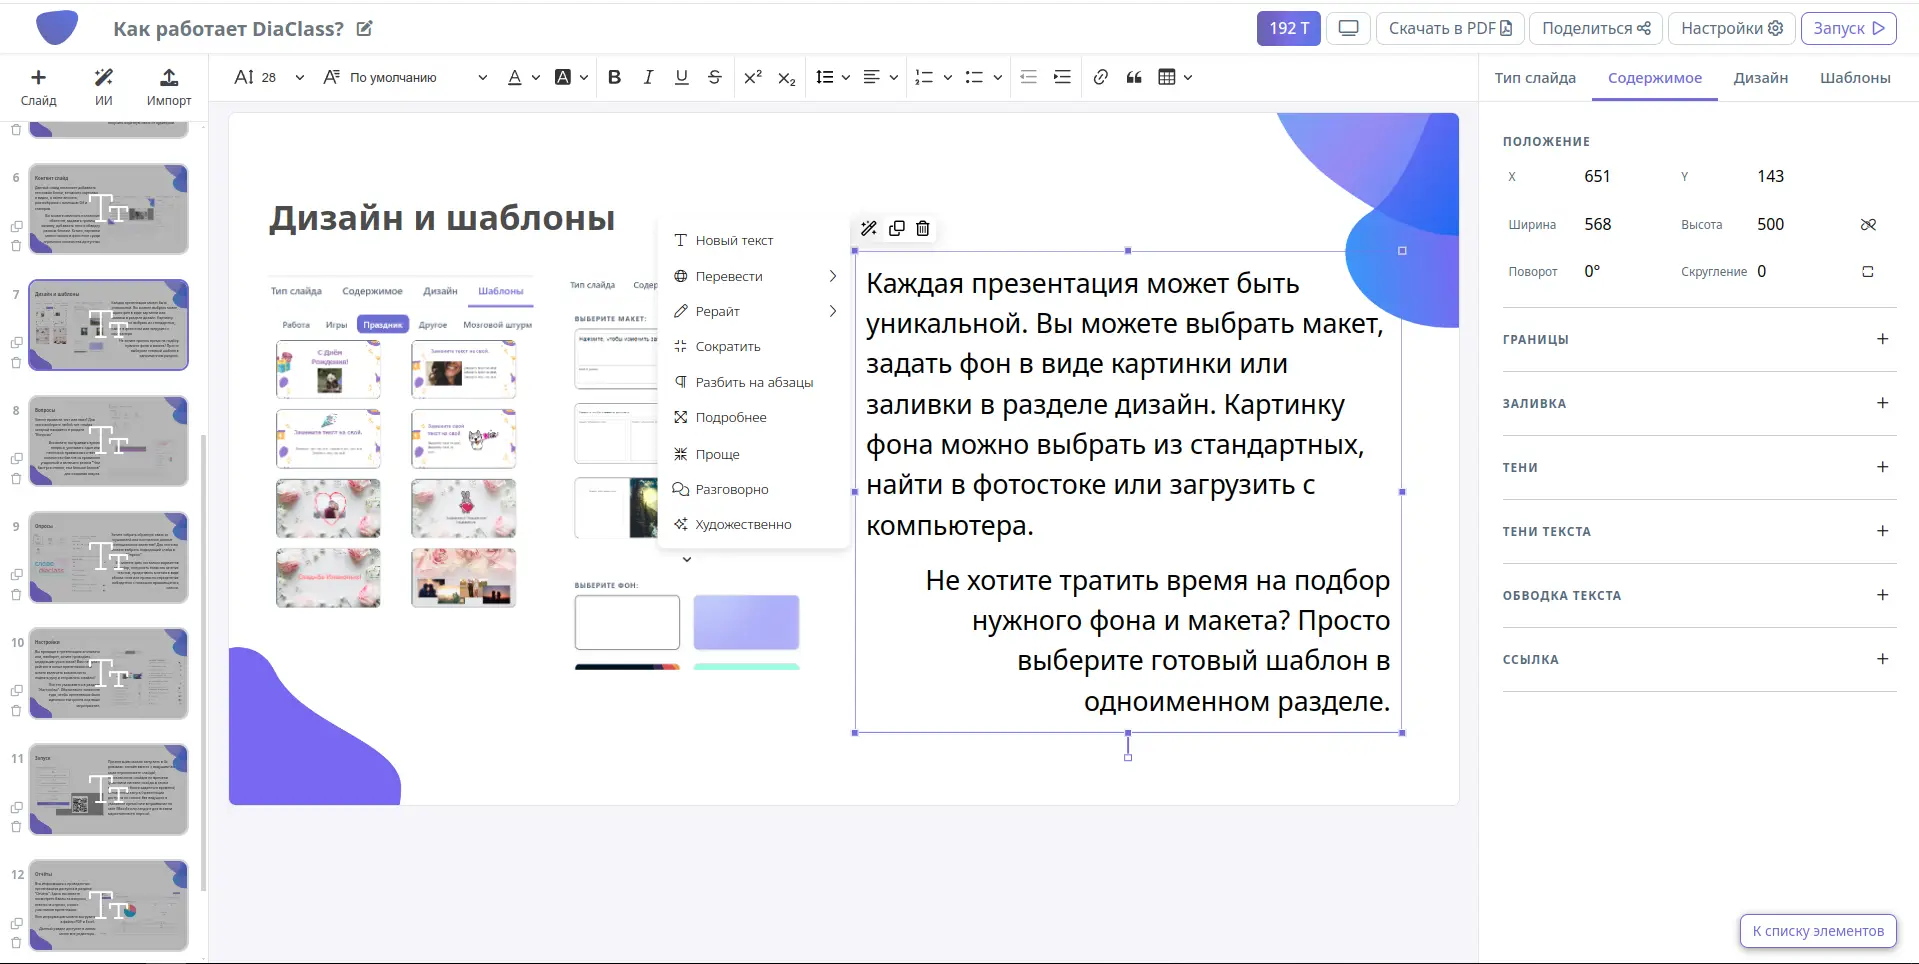Expand the Ссылка section
1919x964 pixels.
click(1882, 659)
